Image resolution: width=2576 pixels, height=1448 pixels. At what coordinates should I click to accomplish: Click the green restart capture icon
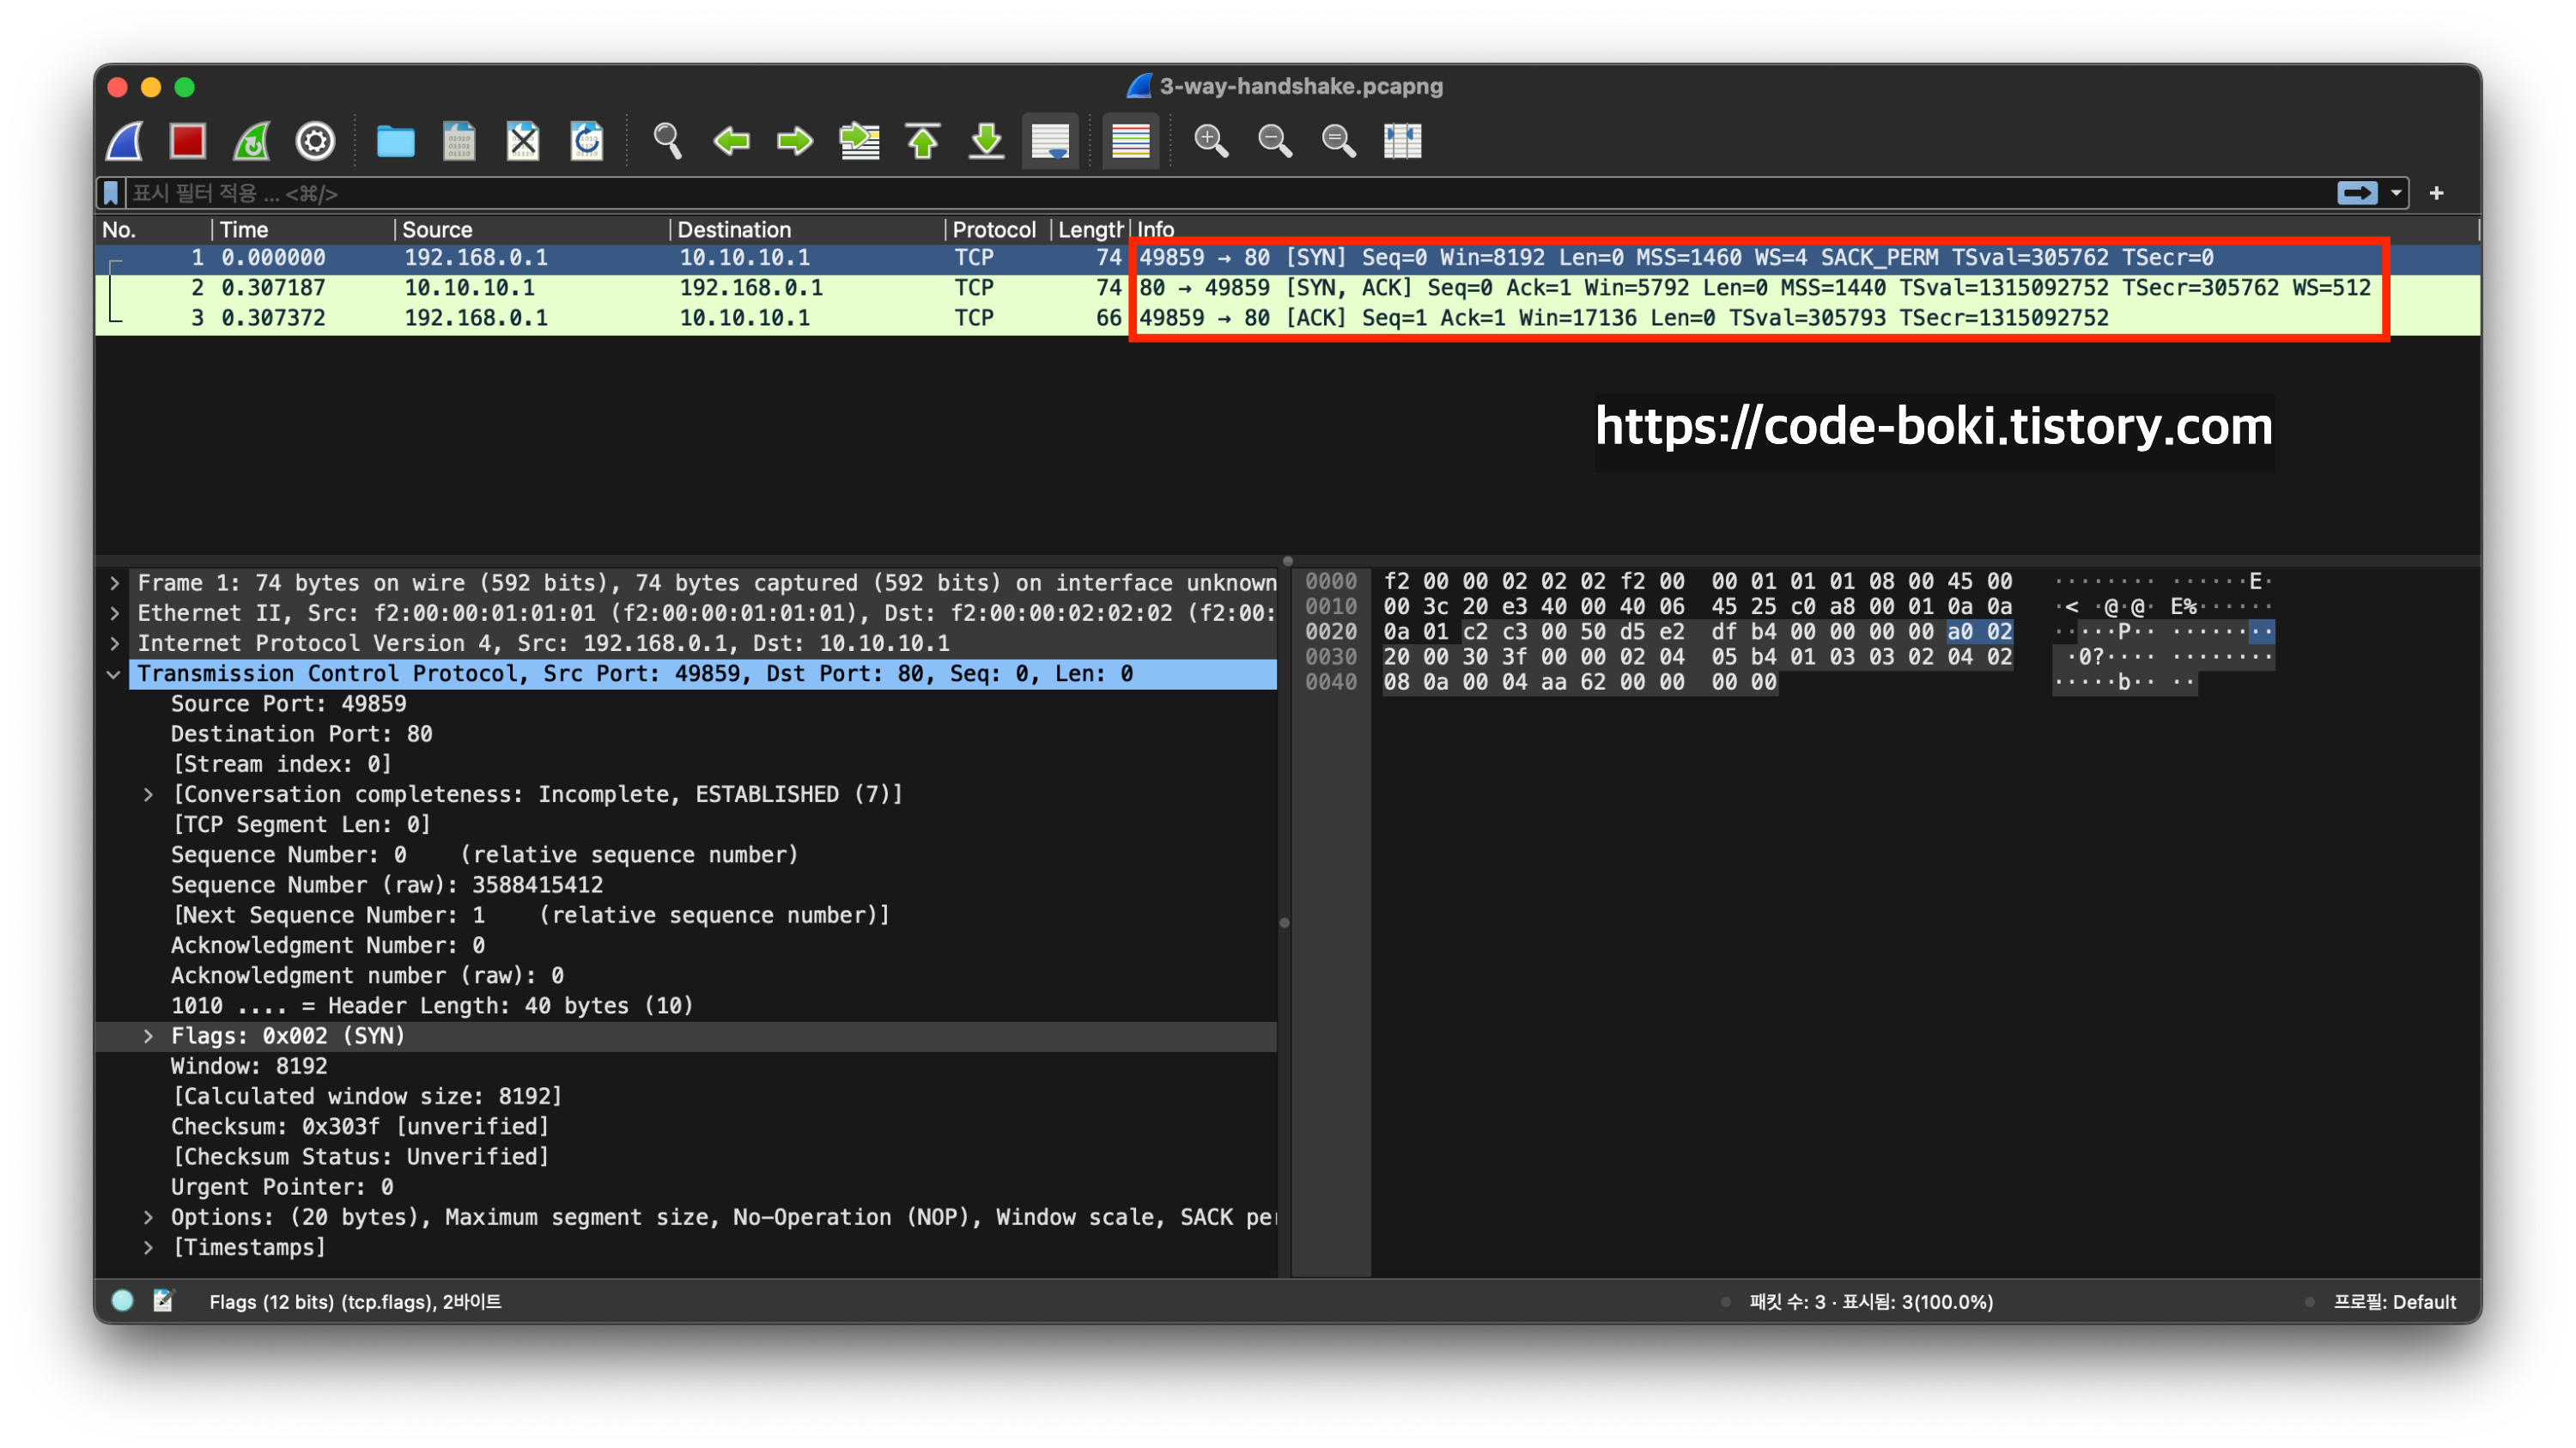click(251, 141)
